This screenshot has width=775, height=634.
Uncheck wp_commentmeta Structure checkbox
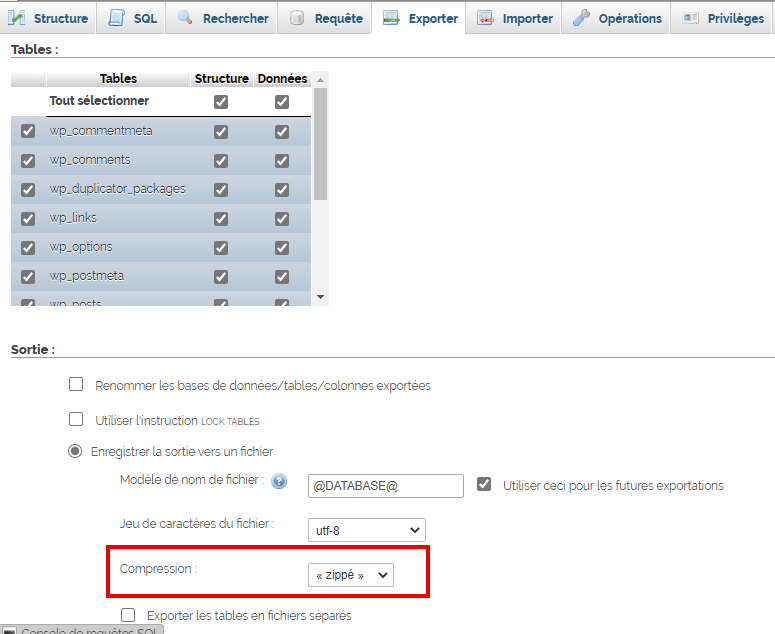tap(221, 132)
